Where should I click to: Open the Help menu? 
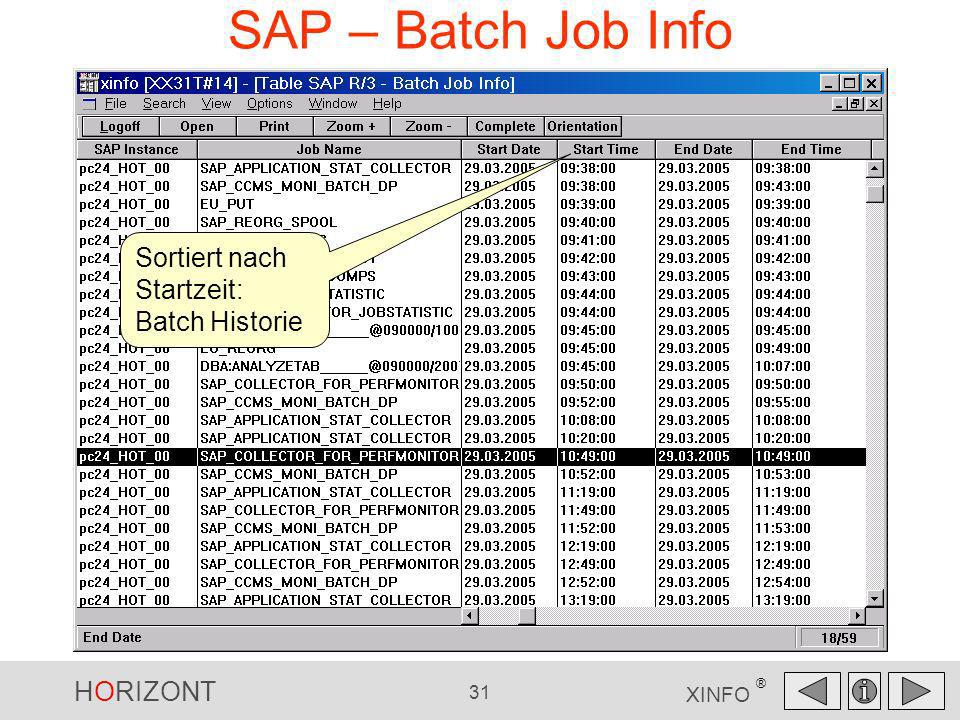coord(387,103)
